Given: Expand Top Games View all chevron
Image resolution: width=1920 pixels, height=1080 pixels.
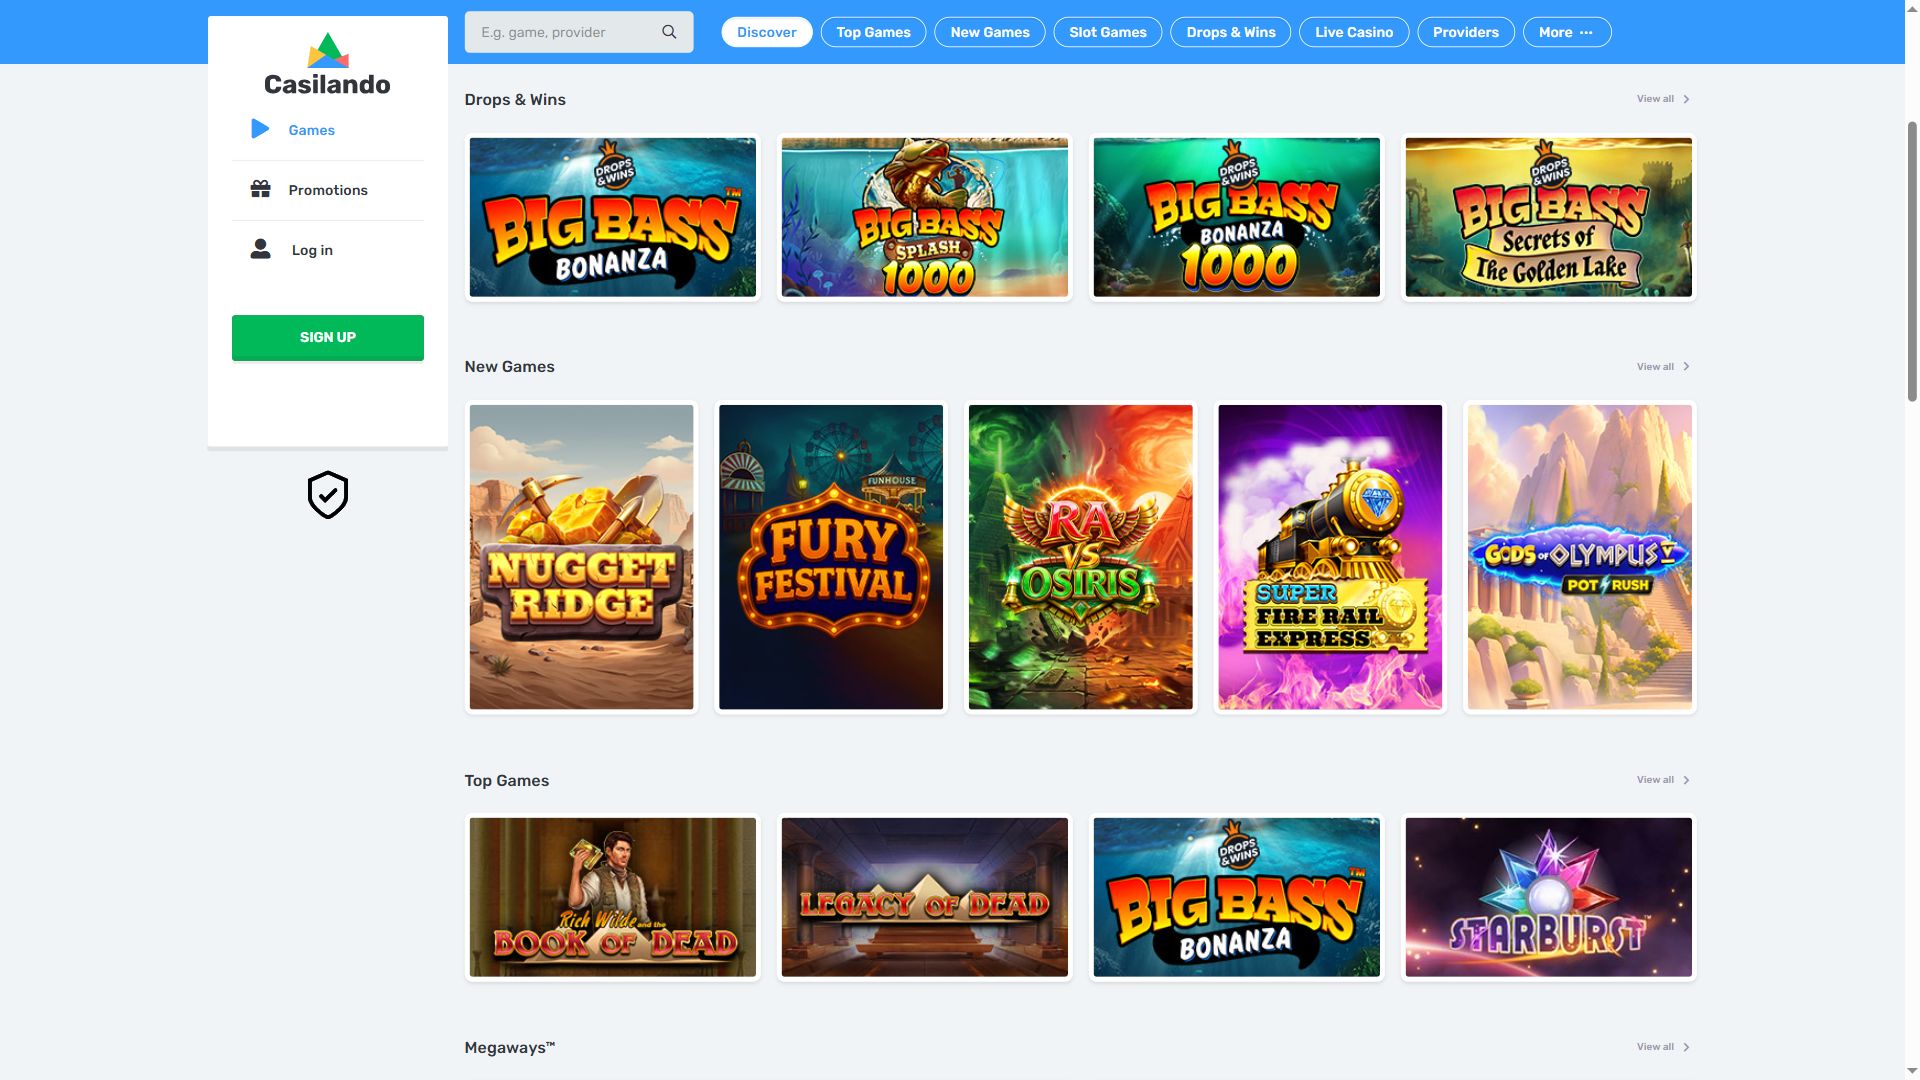Looking at the screenshot, I should pyautogui.click(x=1686, y=780).
